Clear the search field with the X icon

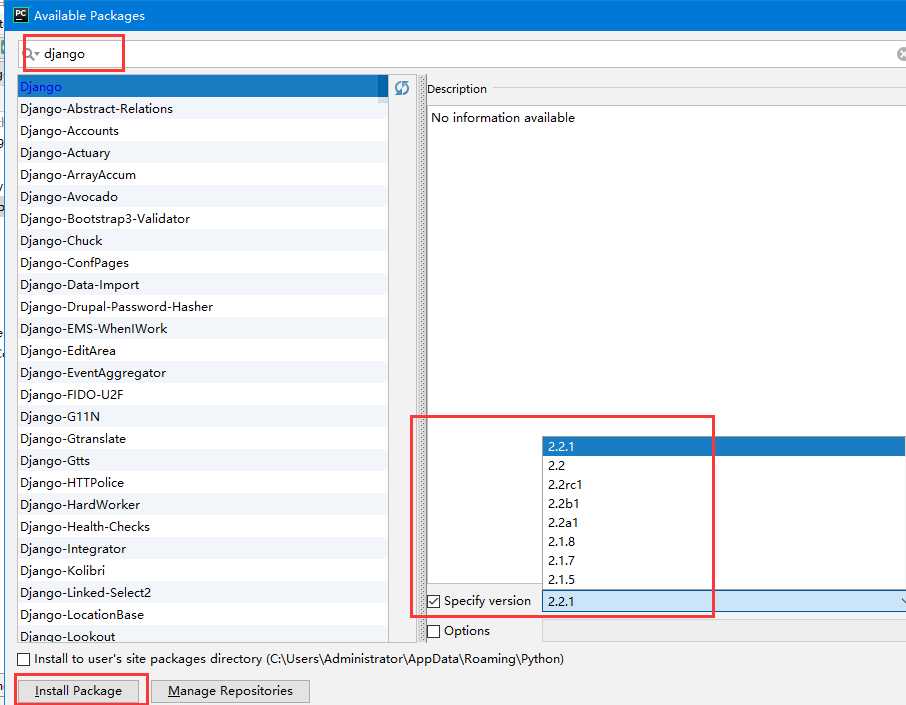(901, 54)
